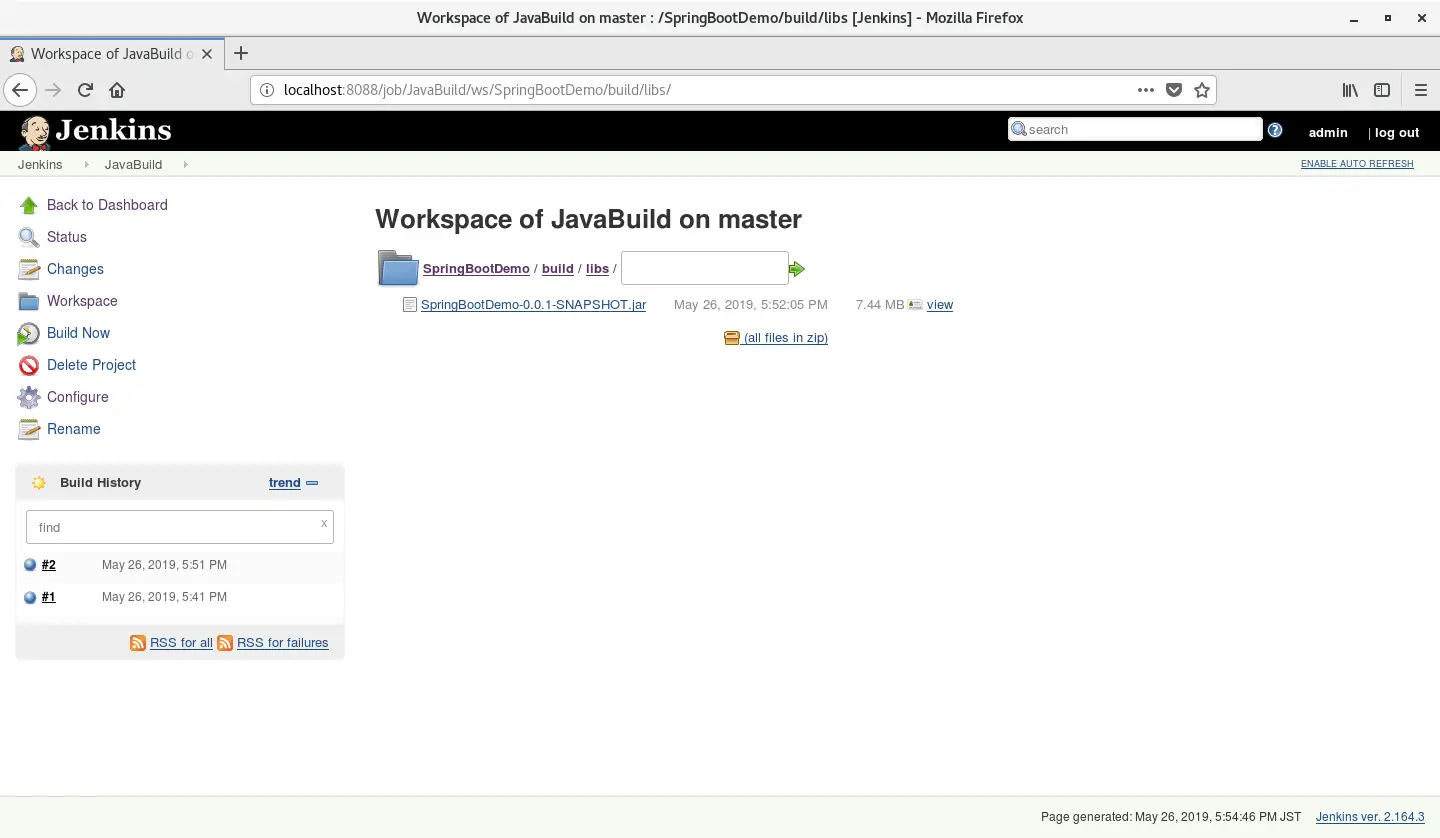Click the trend link in Build History
1440x838 pixels.
(285, 483)
